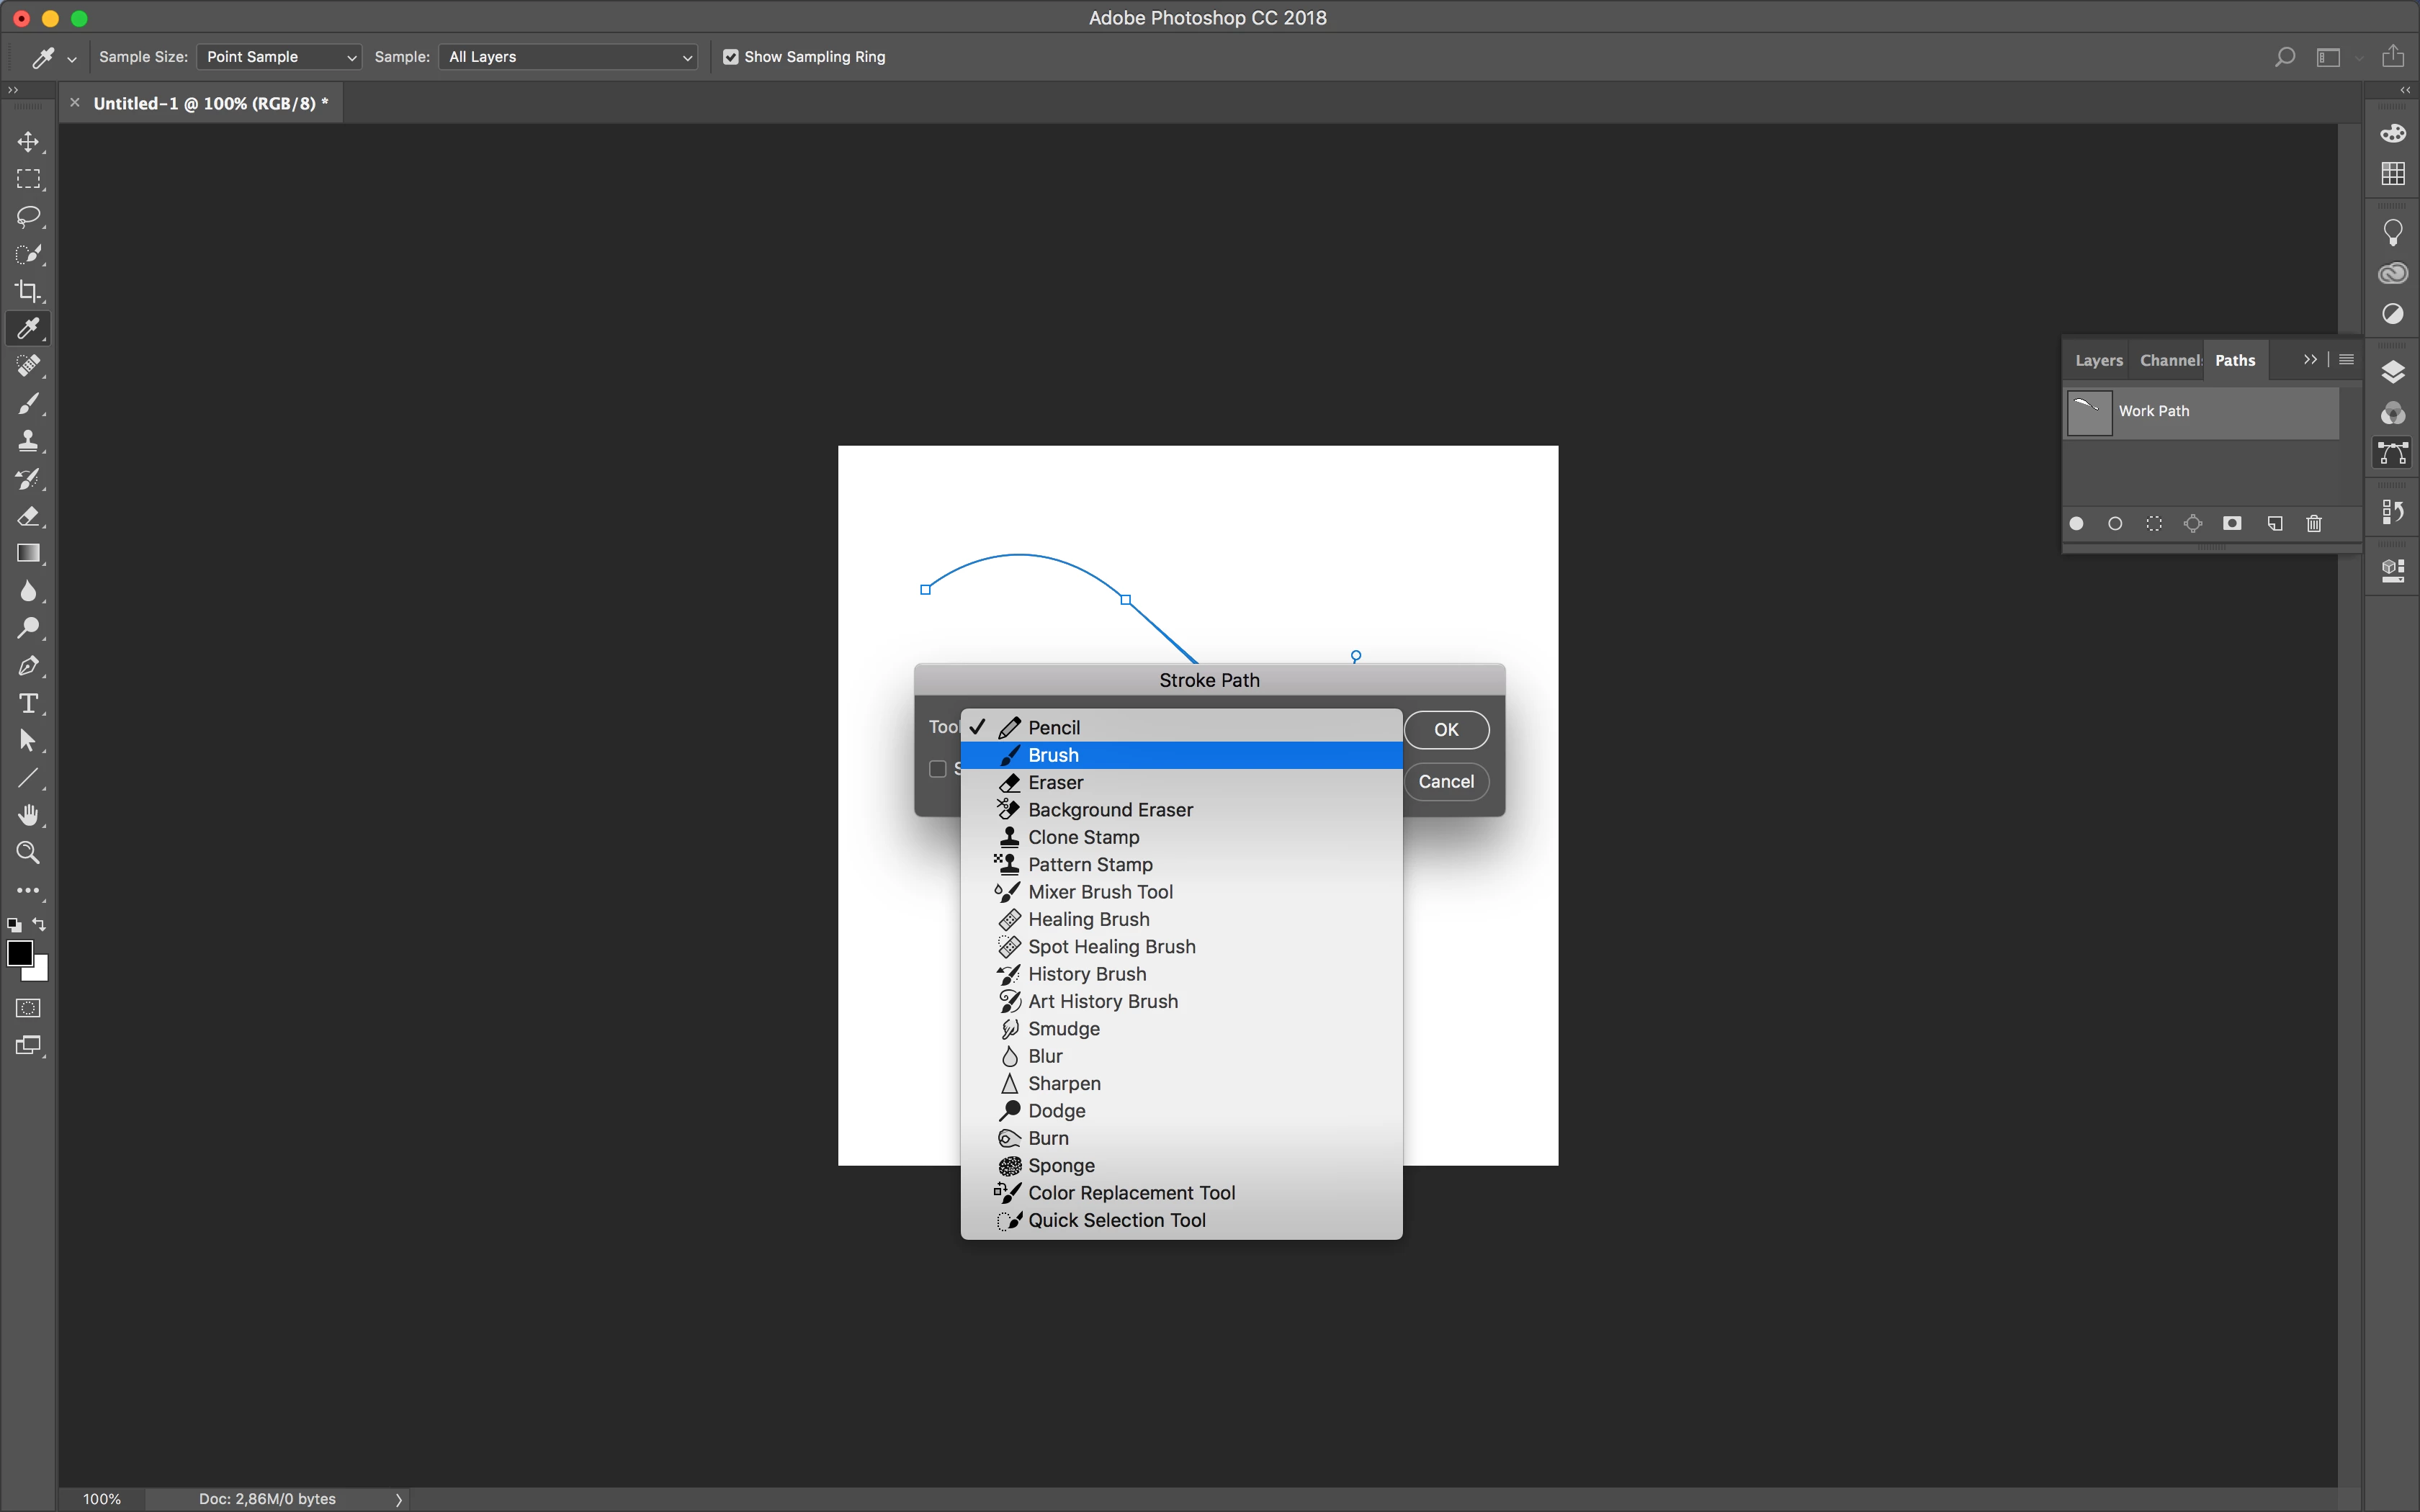Open the Sample Size dropdown
This screenshot has height=1512, width=2420.
coord(279,57)
